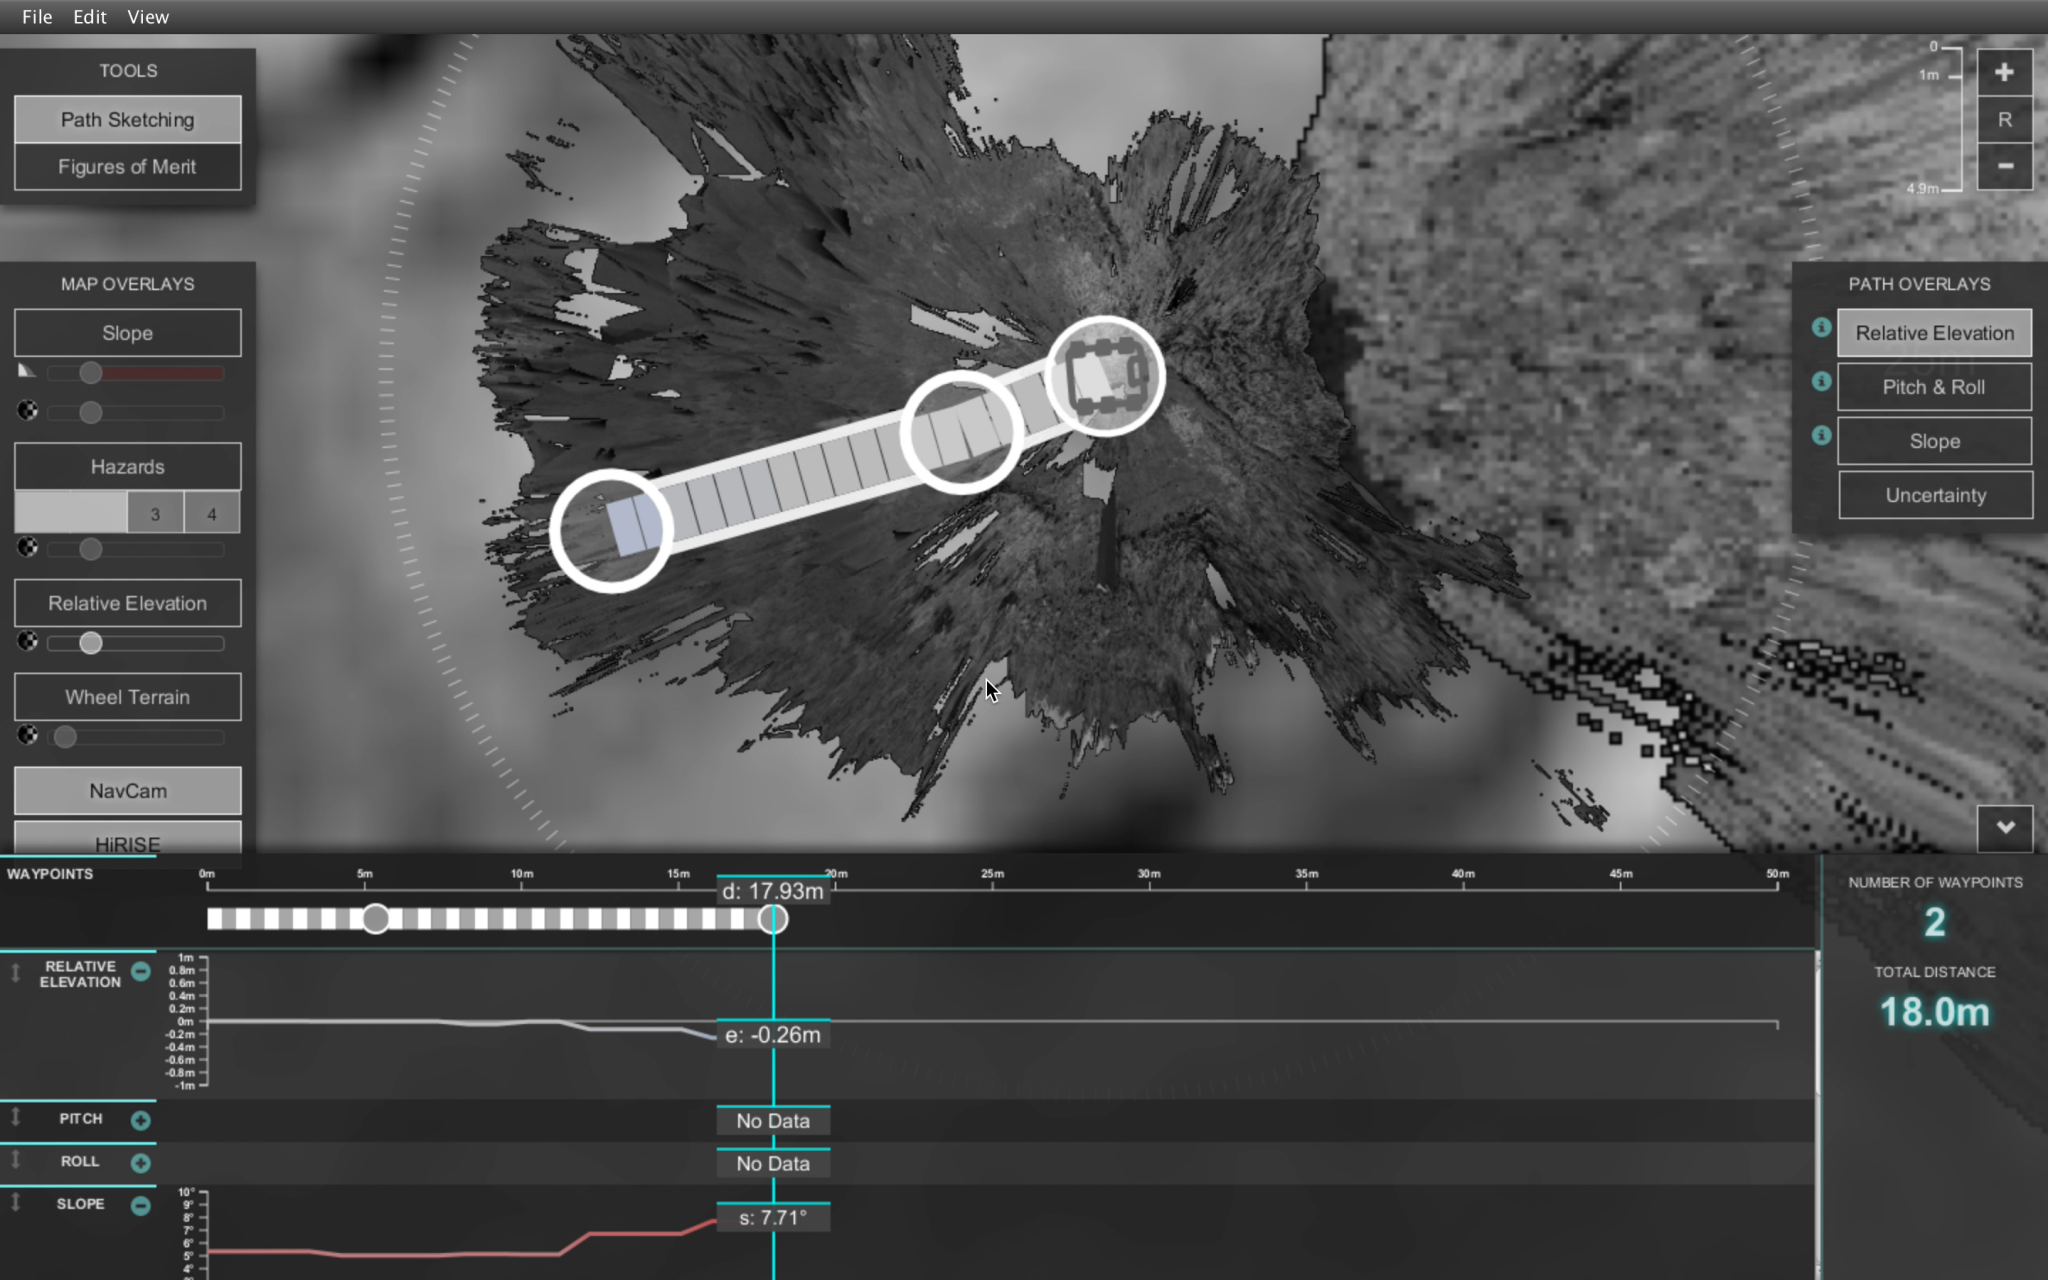This screenshot has width=2048, height=1280.
Task: Open the File menu
Action: point(37,17)
